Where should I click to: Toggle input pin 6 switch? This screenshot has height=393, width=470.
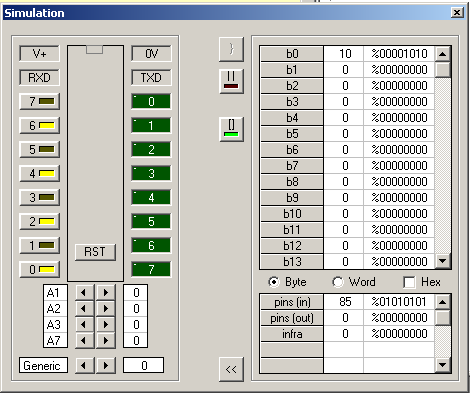point(40,125)
